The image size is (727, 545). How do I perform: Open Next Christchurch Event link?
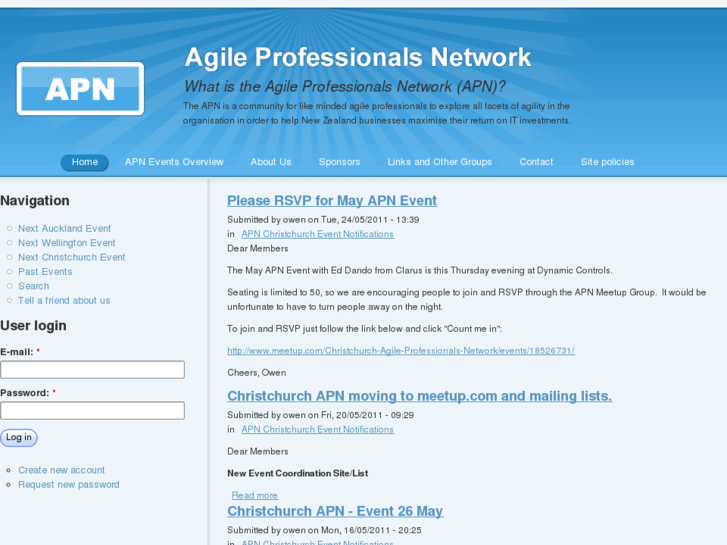pos(72,257)
